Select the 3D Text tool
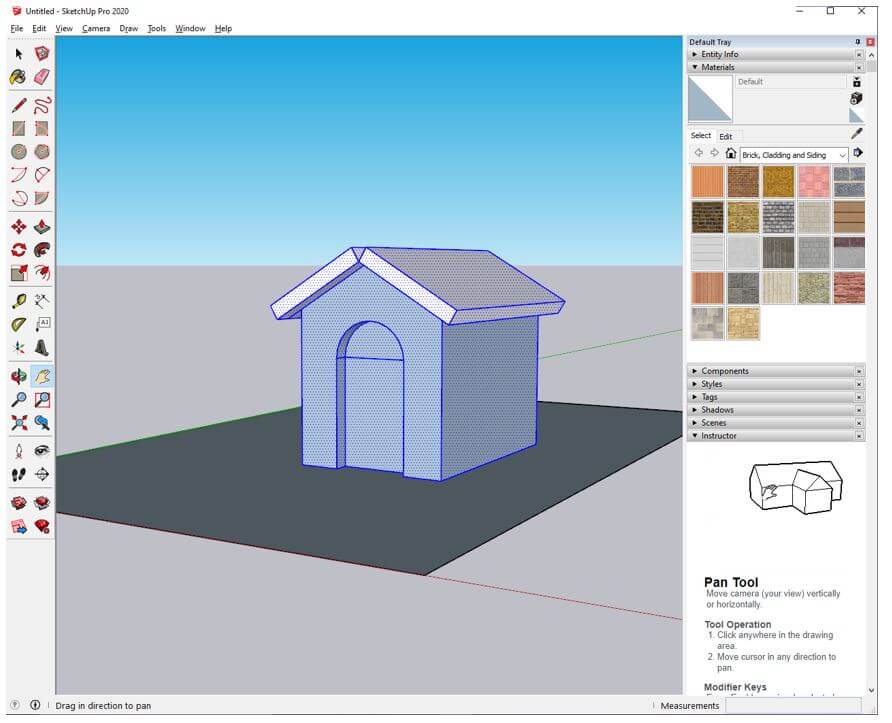The height and width of the screenshot is (723, 892). [x=42, y=348]
